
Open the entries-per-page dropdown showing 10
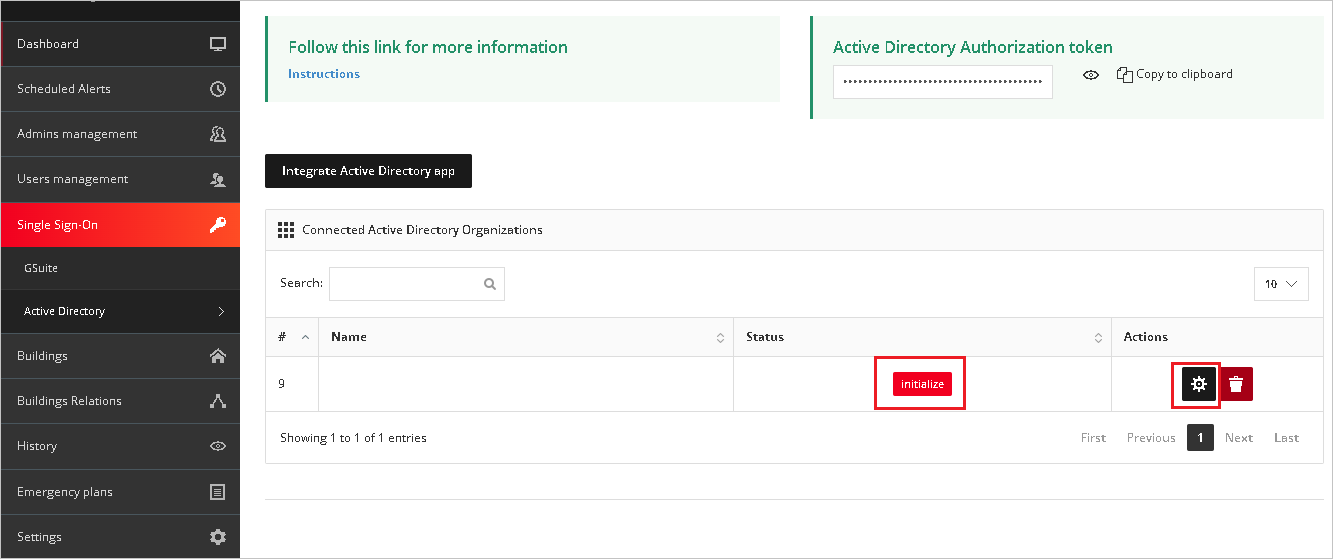pyautogui.click(x=1281, y=284)
